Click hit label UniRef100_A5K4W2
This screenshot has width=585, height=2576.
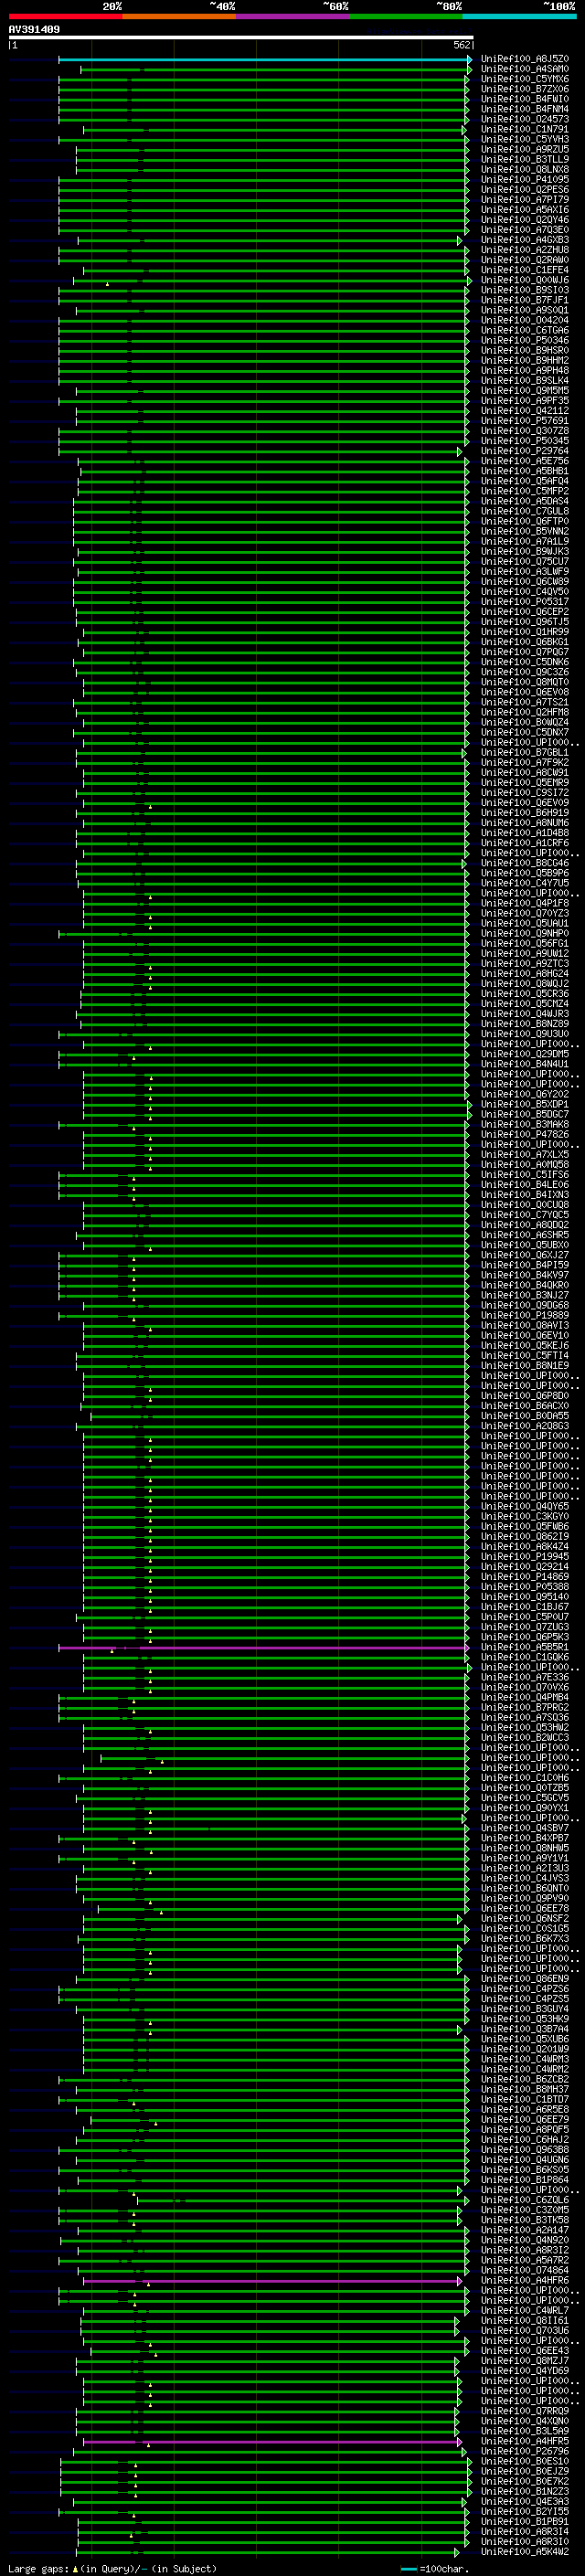tap(525, 2551)
